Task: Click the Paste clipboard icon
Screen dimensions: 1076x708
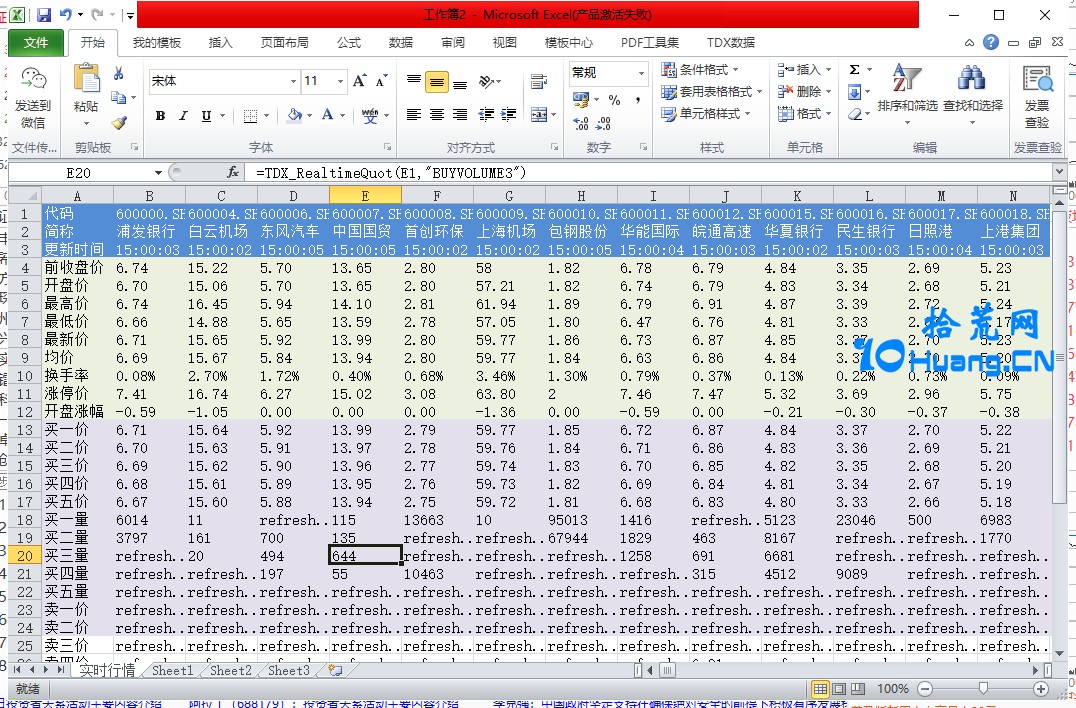Action: (86, 78)
